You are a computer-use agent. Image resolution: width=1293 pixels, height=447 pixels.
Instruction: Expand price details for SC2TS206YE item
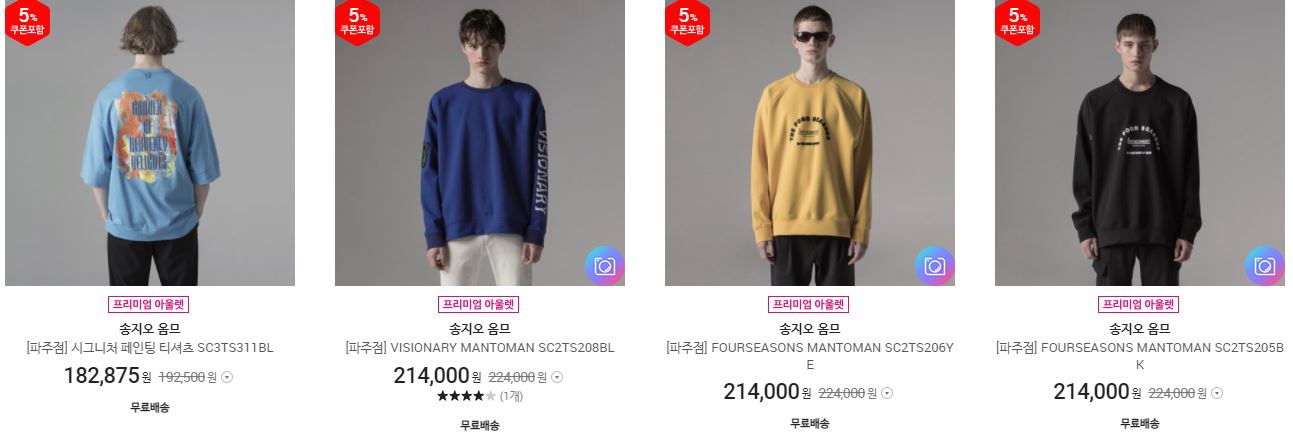pyautogui.click(x=887, y=393)
